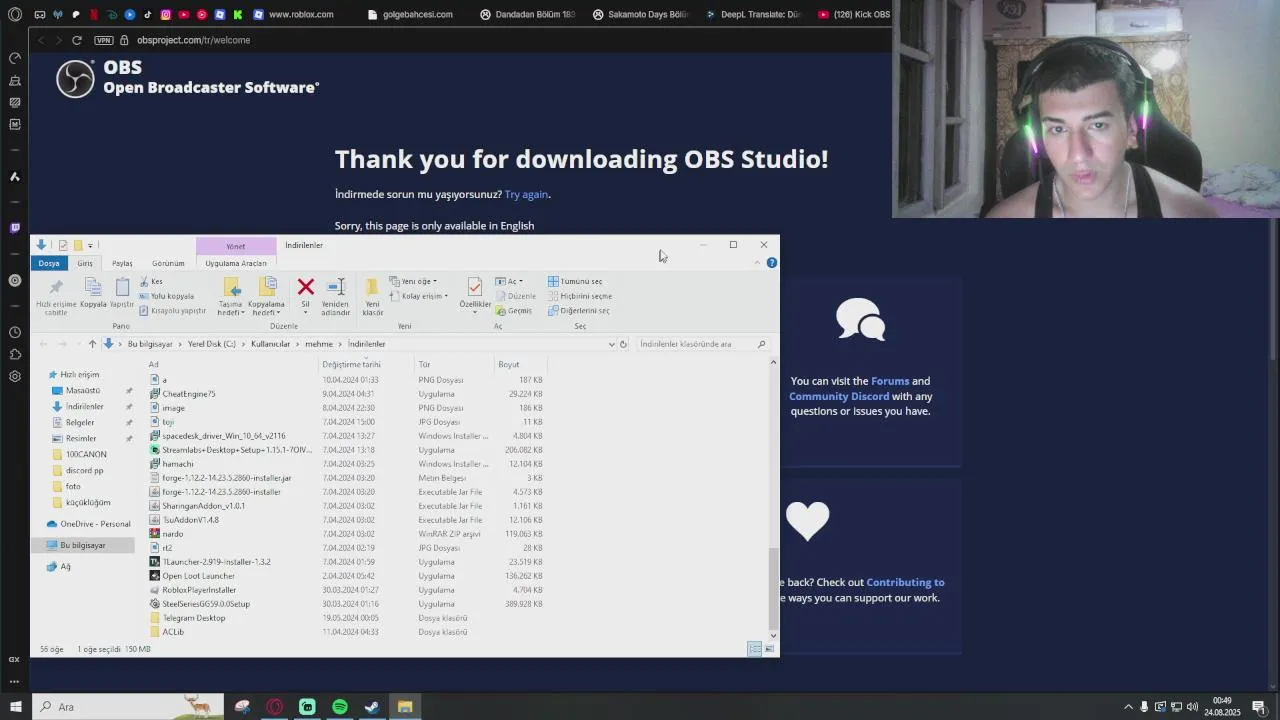Switch to Uygulama Araçları tab
Image resolution: width=1280 pixels, height=720 pixels.
(x=236, y=263)
